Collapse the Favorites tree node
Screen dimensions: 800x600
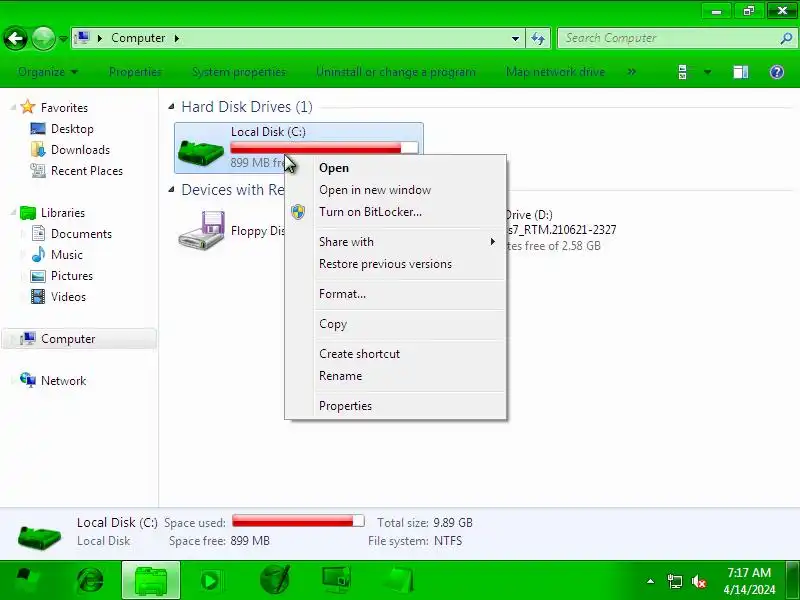point(13,107)
